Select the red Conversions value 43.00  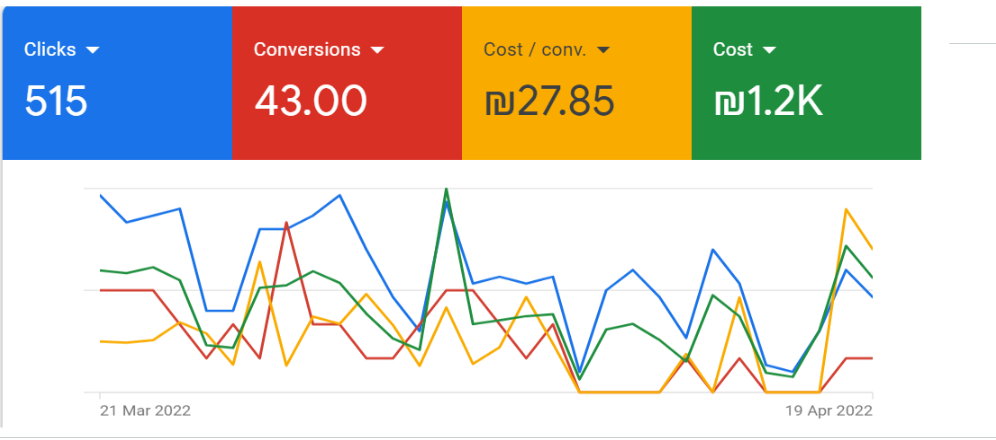pyautogui.click(x=311, y=101)
